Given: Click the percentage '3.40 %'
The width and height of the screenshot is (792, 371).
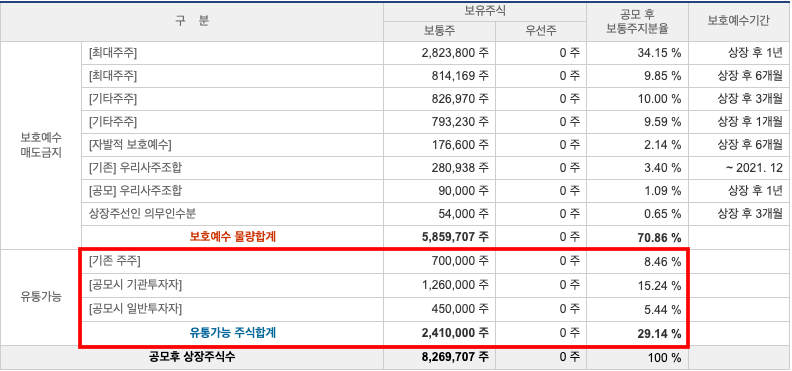Looking at the screenshot, I should [x=662, y=168].
